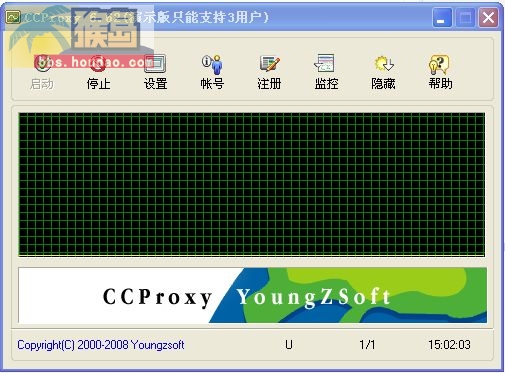Open 设置 (Settings) from the toolbar

click(x=155, y=72)
